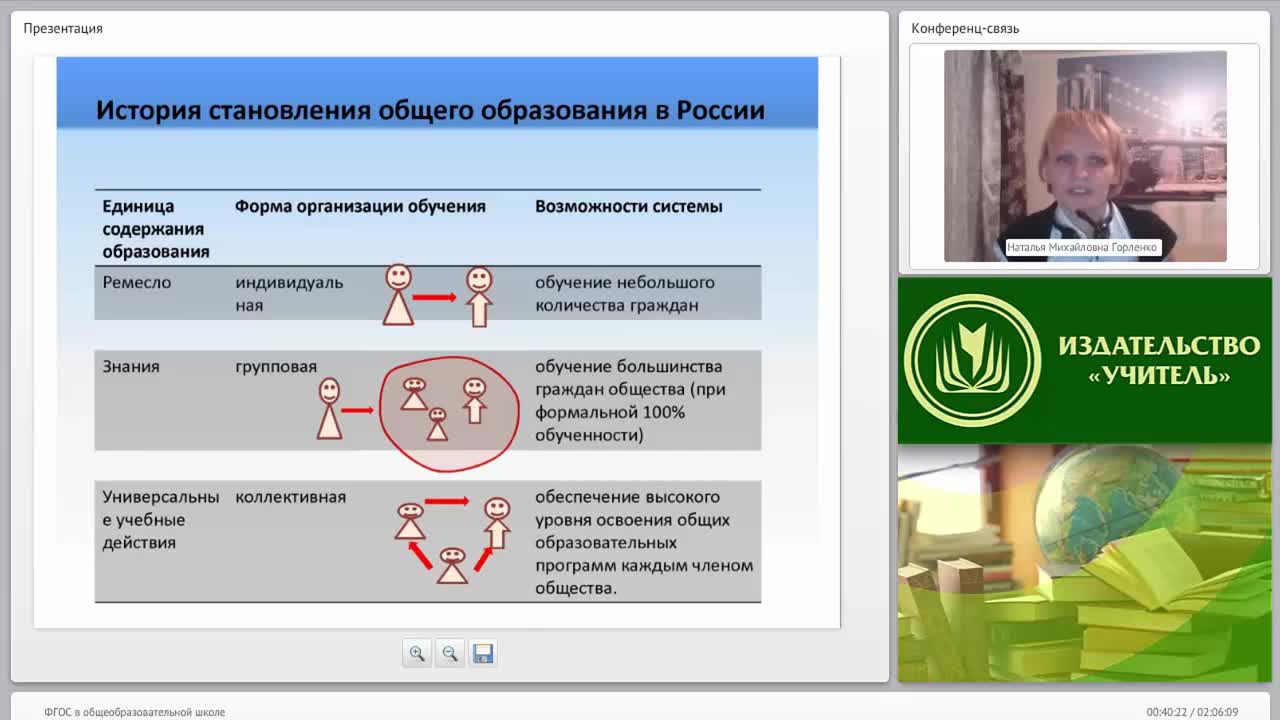Click the text обучение большинства граждан общества
The width and height of the screenshot is (1280, 720).
coord(630,400)
